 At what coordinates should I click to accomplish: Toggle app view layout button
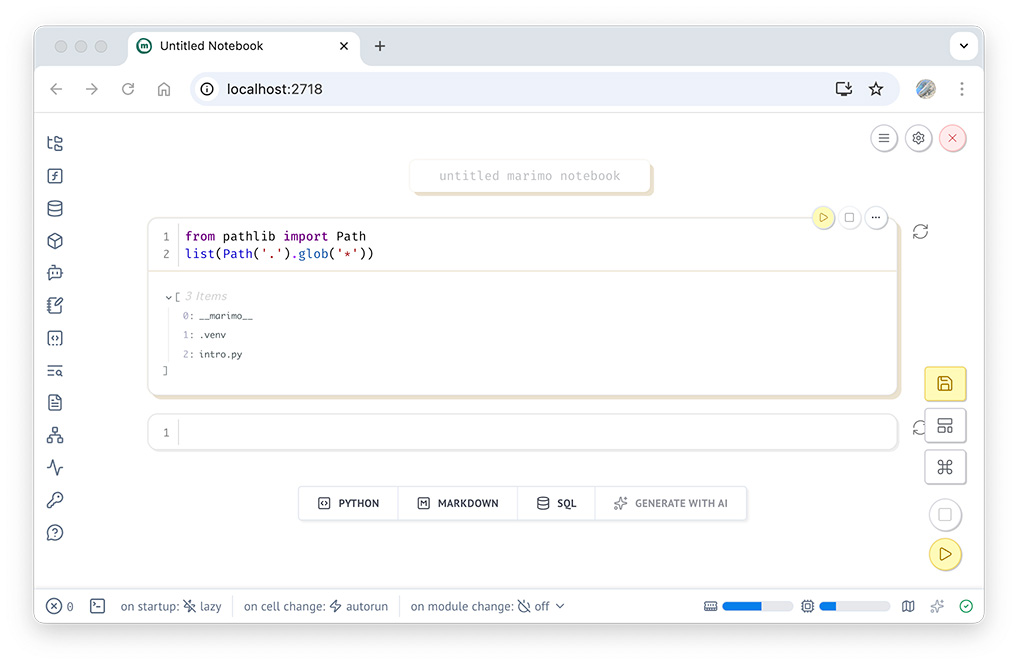tap(944, 426)
